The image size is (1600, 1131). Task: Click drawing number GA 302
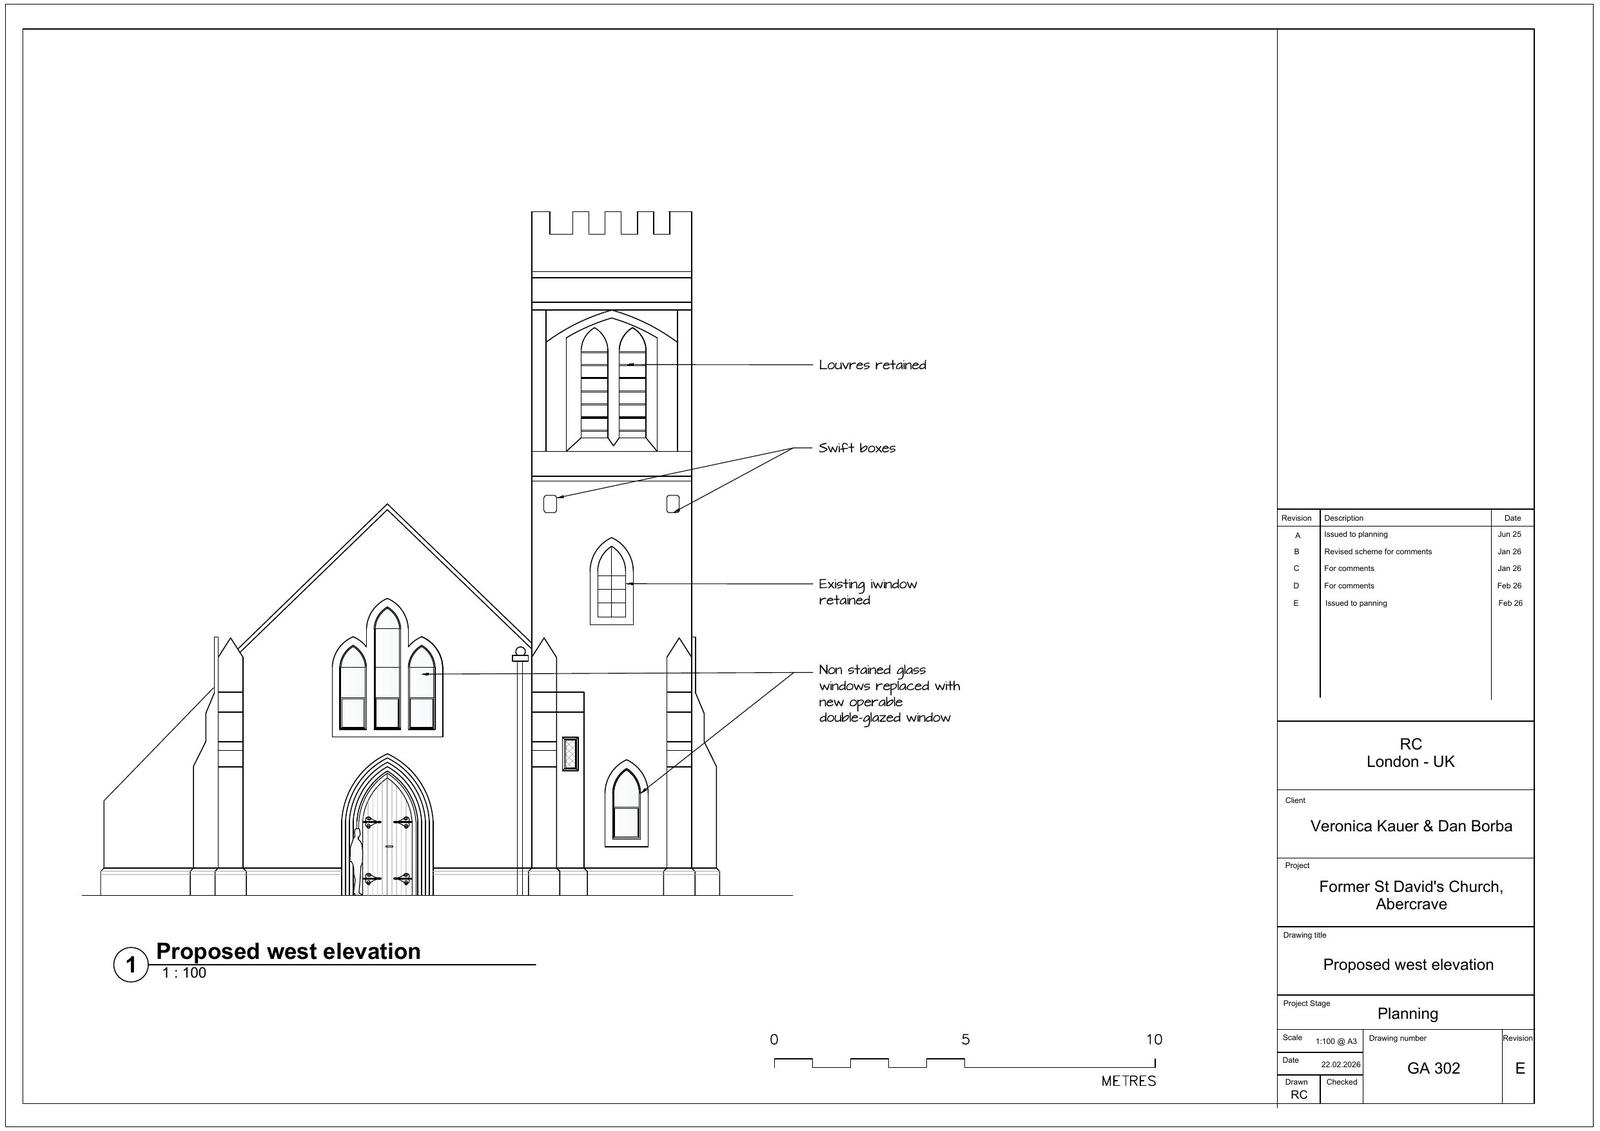pyautogui.click(x=1433, y=1068)
